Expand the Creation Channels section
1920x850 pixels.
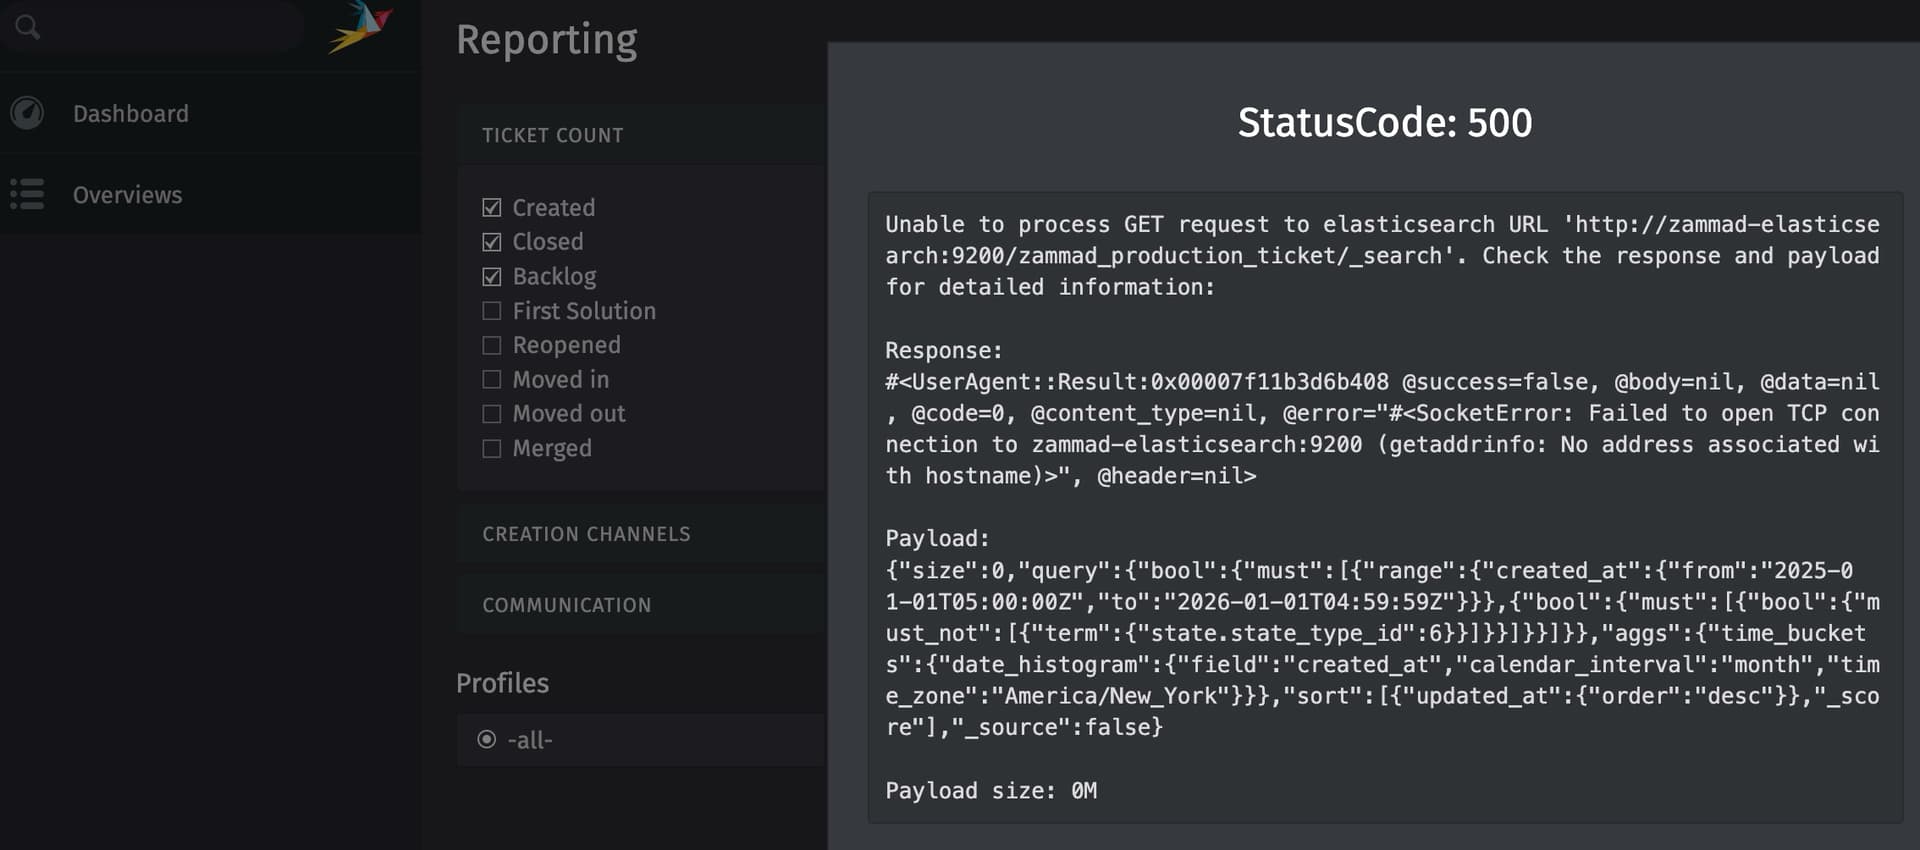(x=586, y=534)
